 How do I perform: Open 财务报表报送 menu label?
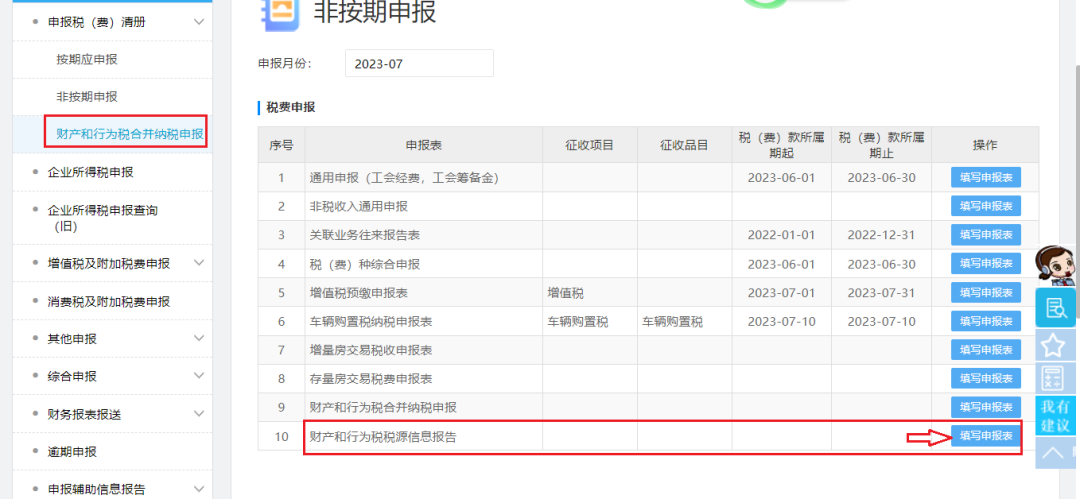[x=84, y=414]
